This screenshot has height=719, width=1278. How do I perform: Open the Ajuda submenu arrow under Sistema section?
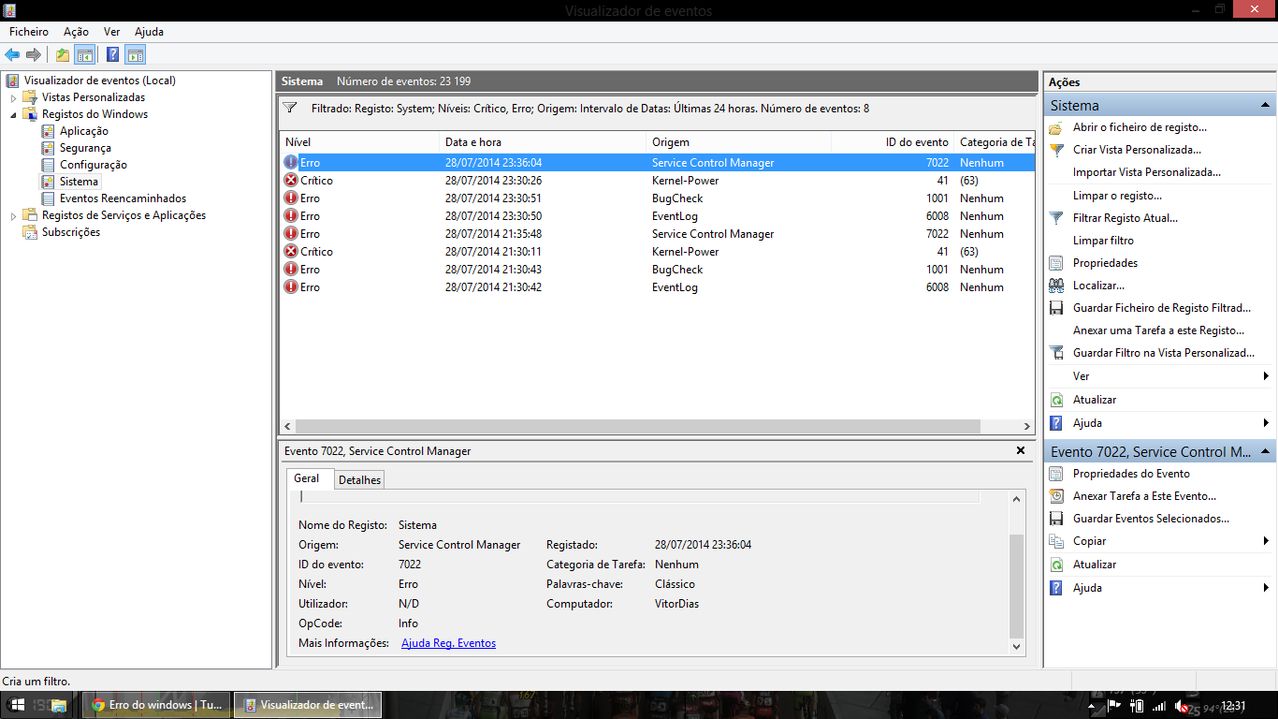[x=1266, y=423]
